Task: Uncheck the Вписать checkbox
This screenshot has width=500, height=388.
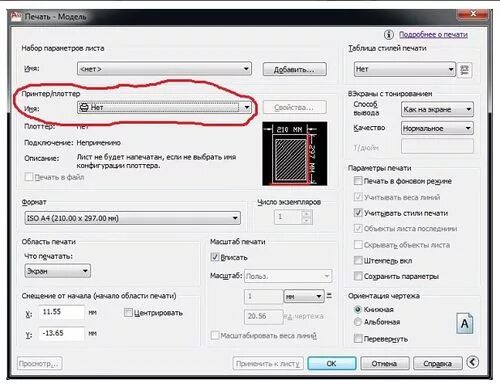Action: [215, 257]
